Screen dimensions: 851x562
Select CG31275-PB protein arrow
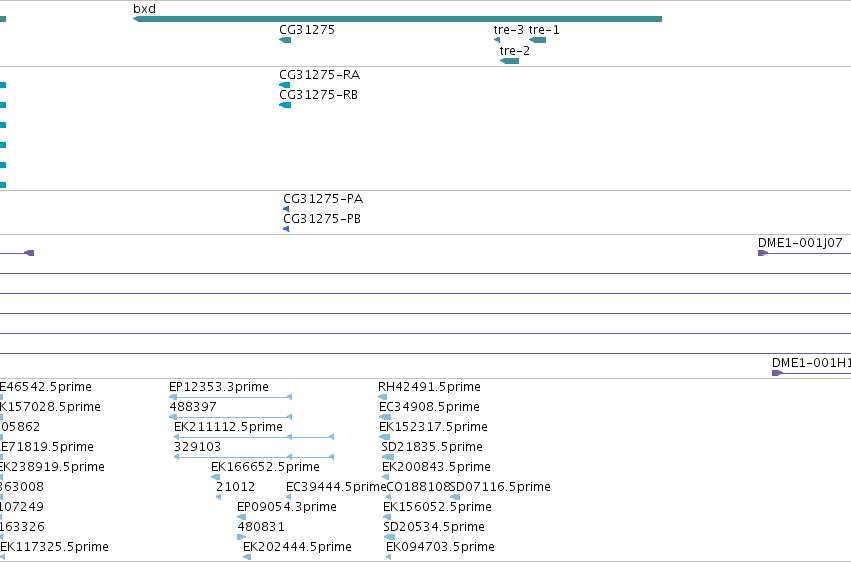coord(286,229)
